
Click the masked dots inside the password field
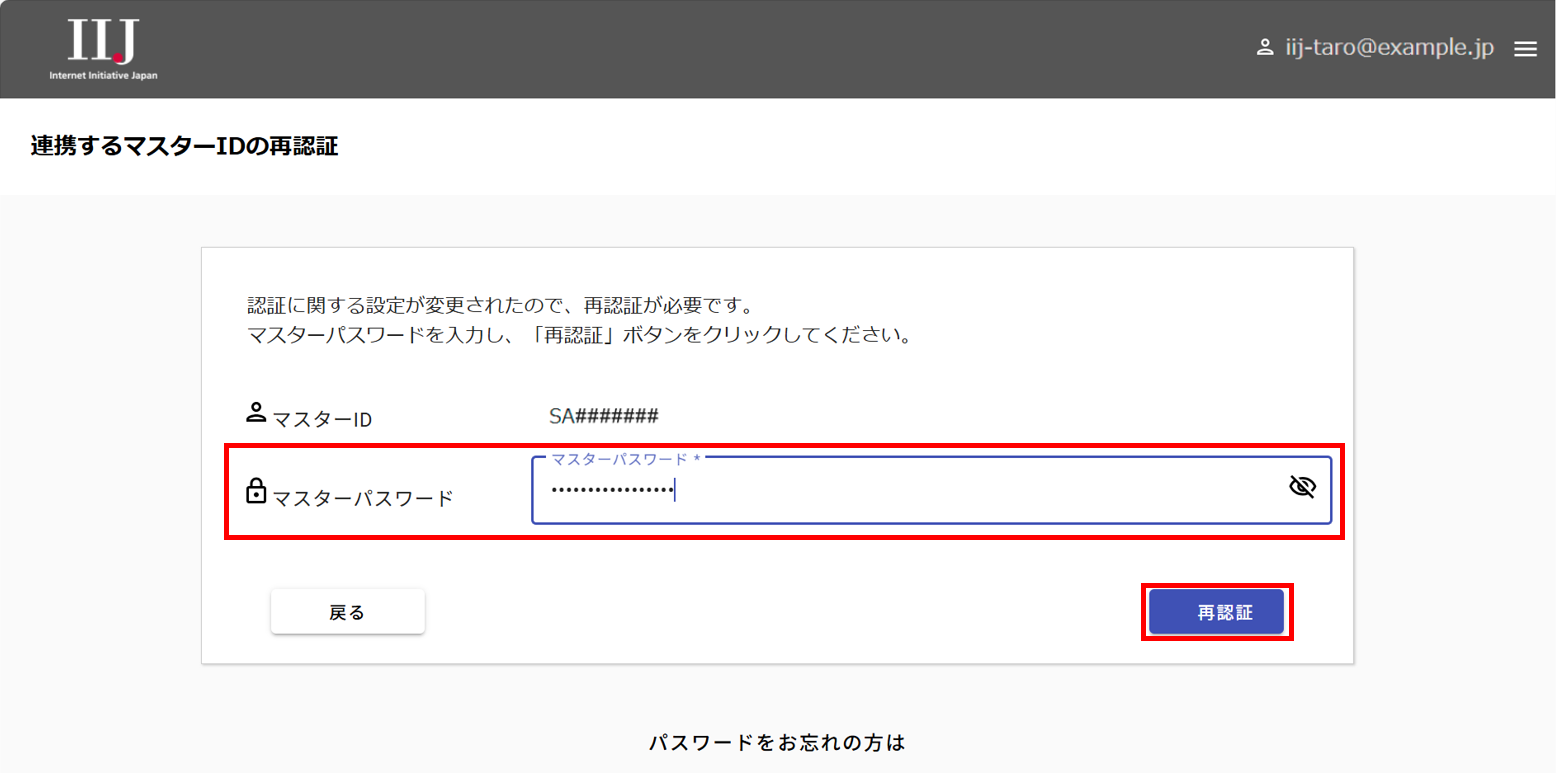click(x=612, y=490)
